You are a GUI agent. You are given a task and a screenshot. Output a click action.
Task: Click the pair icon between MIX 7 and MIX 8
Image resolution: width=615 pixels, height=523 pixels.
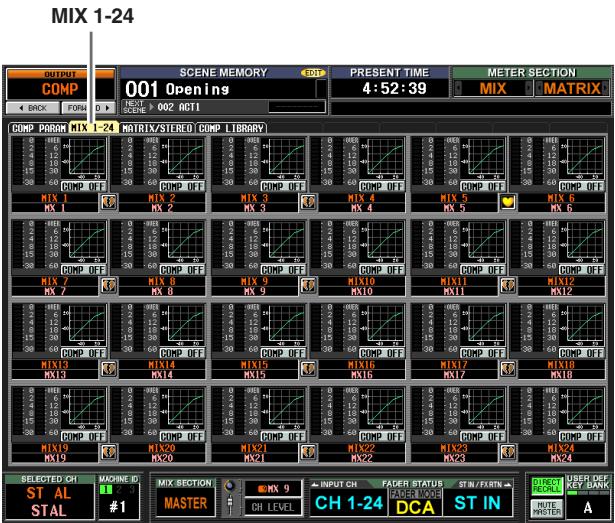point(109,286)
